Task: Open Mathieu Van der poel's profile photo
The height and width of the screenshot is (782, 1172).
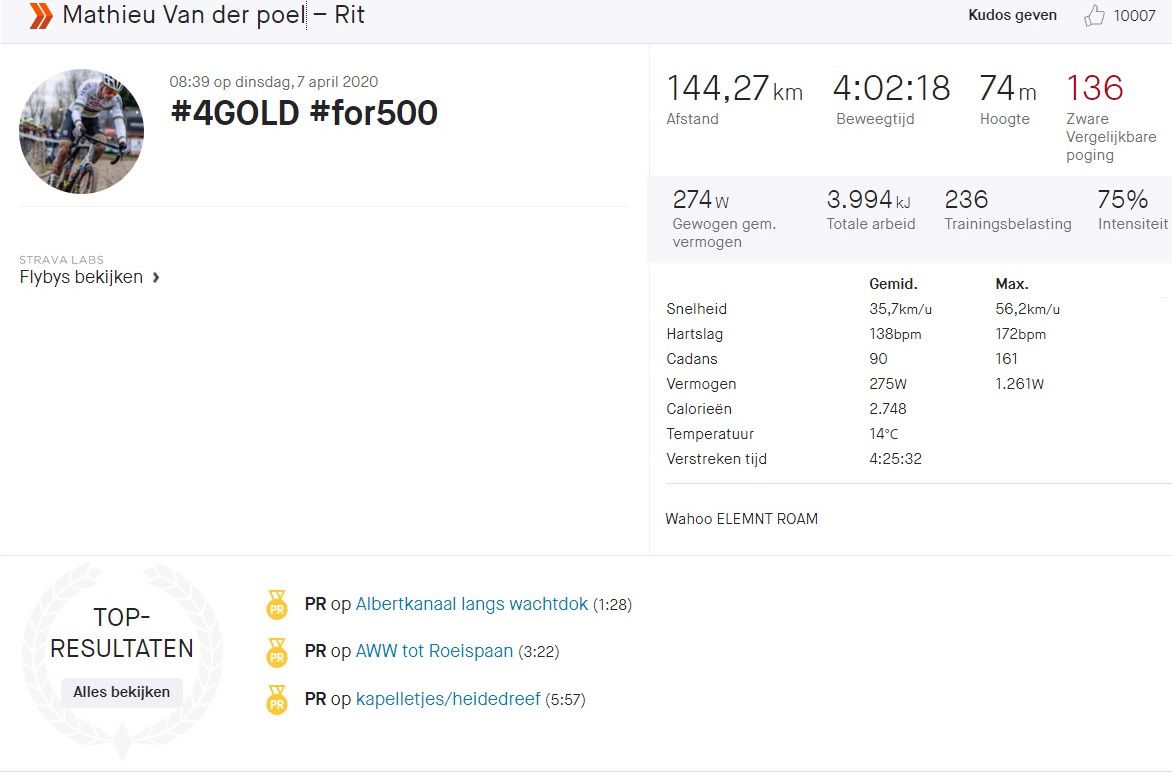Action: (81, 131)
